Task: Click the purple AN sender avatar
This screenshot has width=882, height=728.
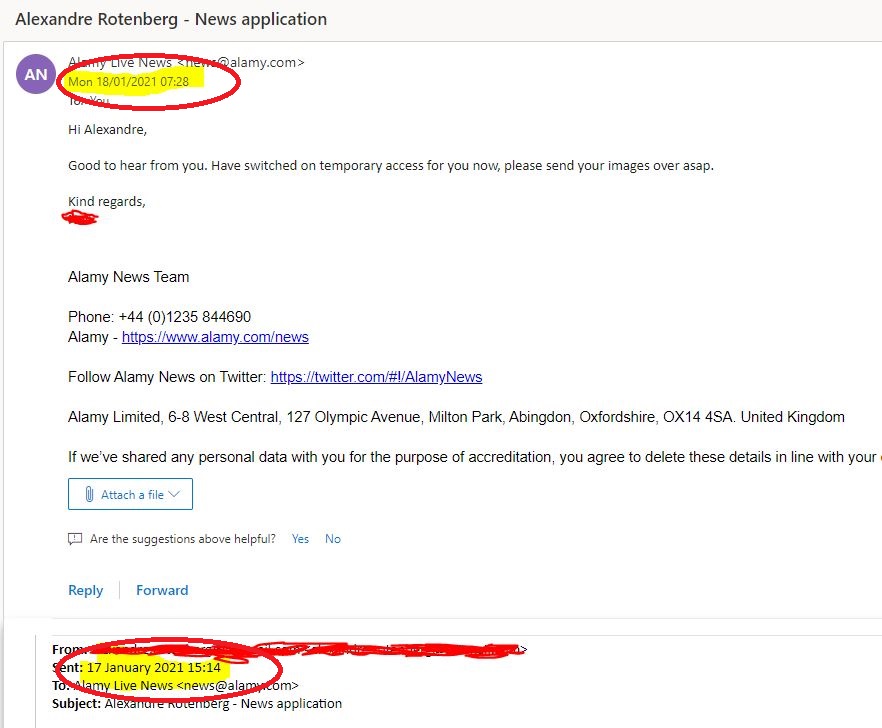Action: (36, 74)
